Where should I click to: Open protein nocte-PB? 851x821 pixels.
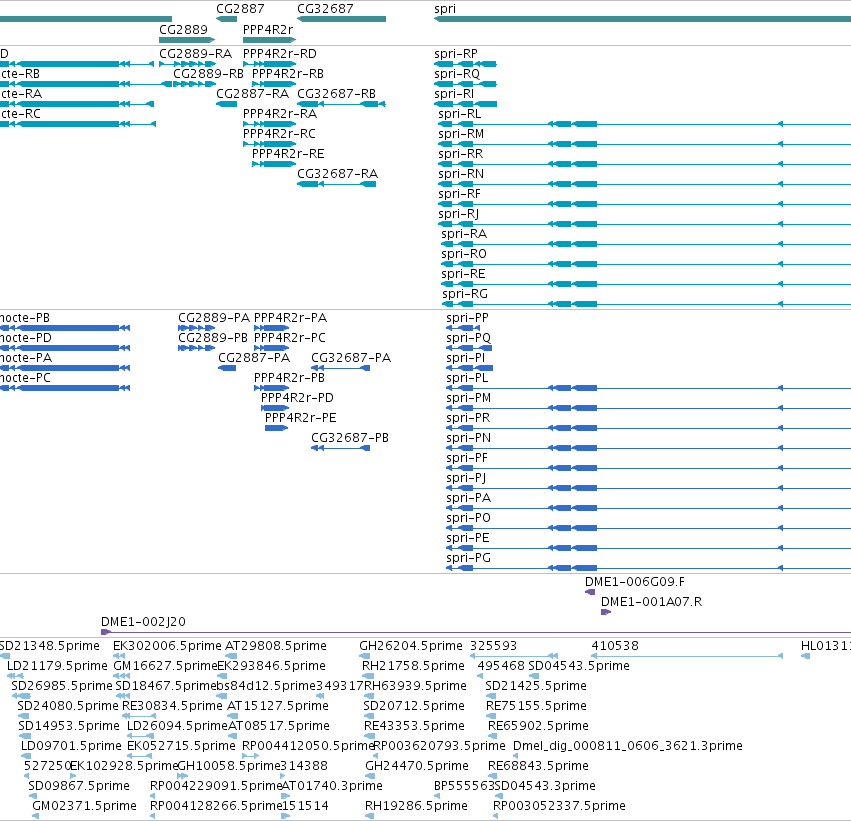tap(25, 318)
